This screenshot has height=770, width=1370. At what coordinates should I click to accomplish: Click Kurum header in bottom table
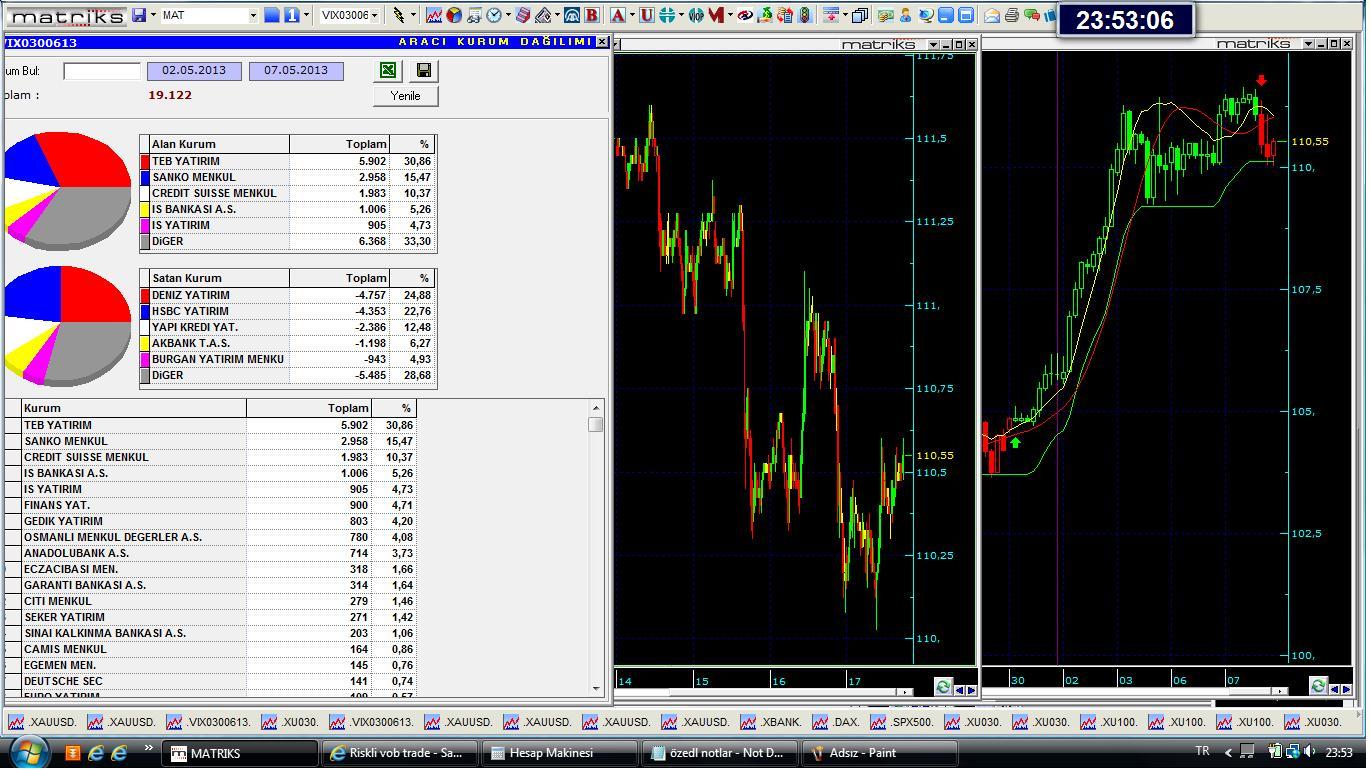(134, 408)
